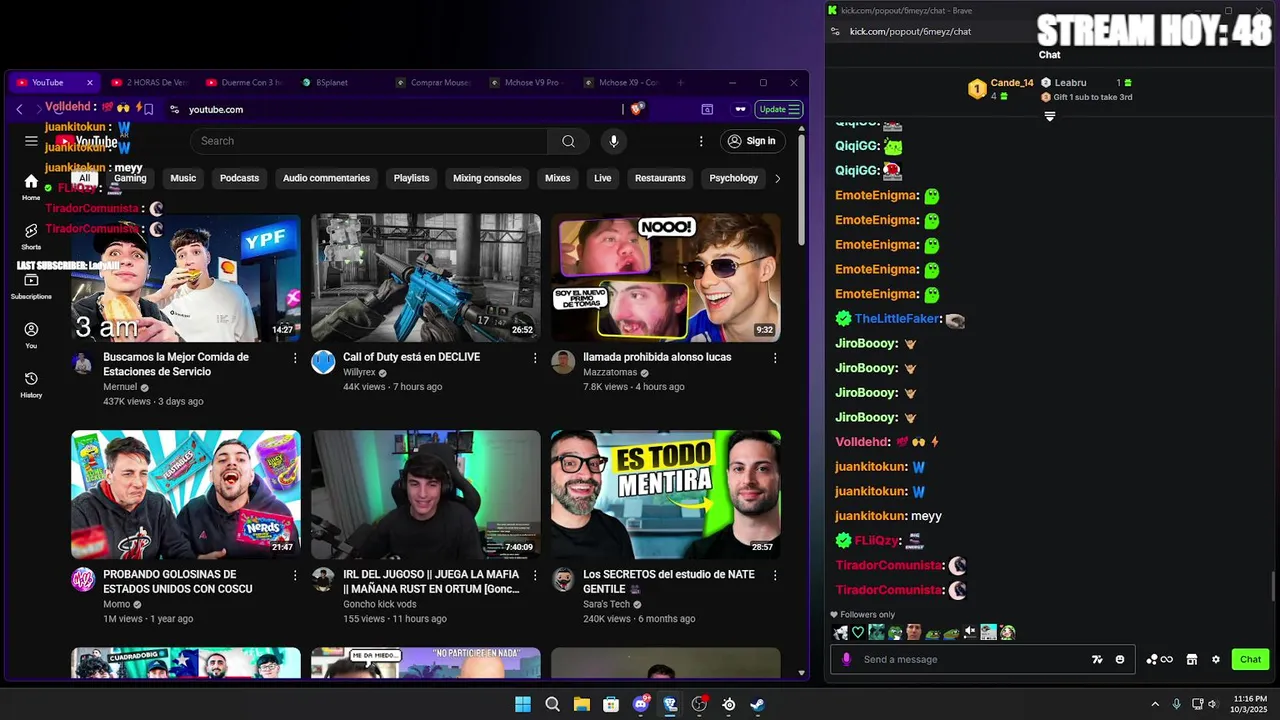Click the purple microphone icon in chat box
The height and width of the screenshot is (720, 1280).
[847, 659]
